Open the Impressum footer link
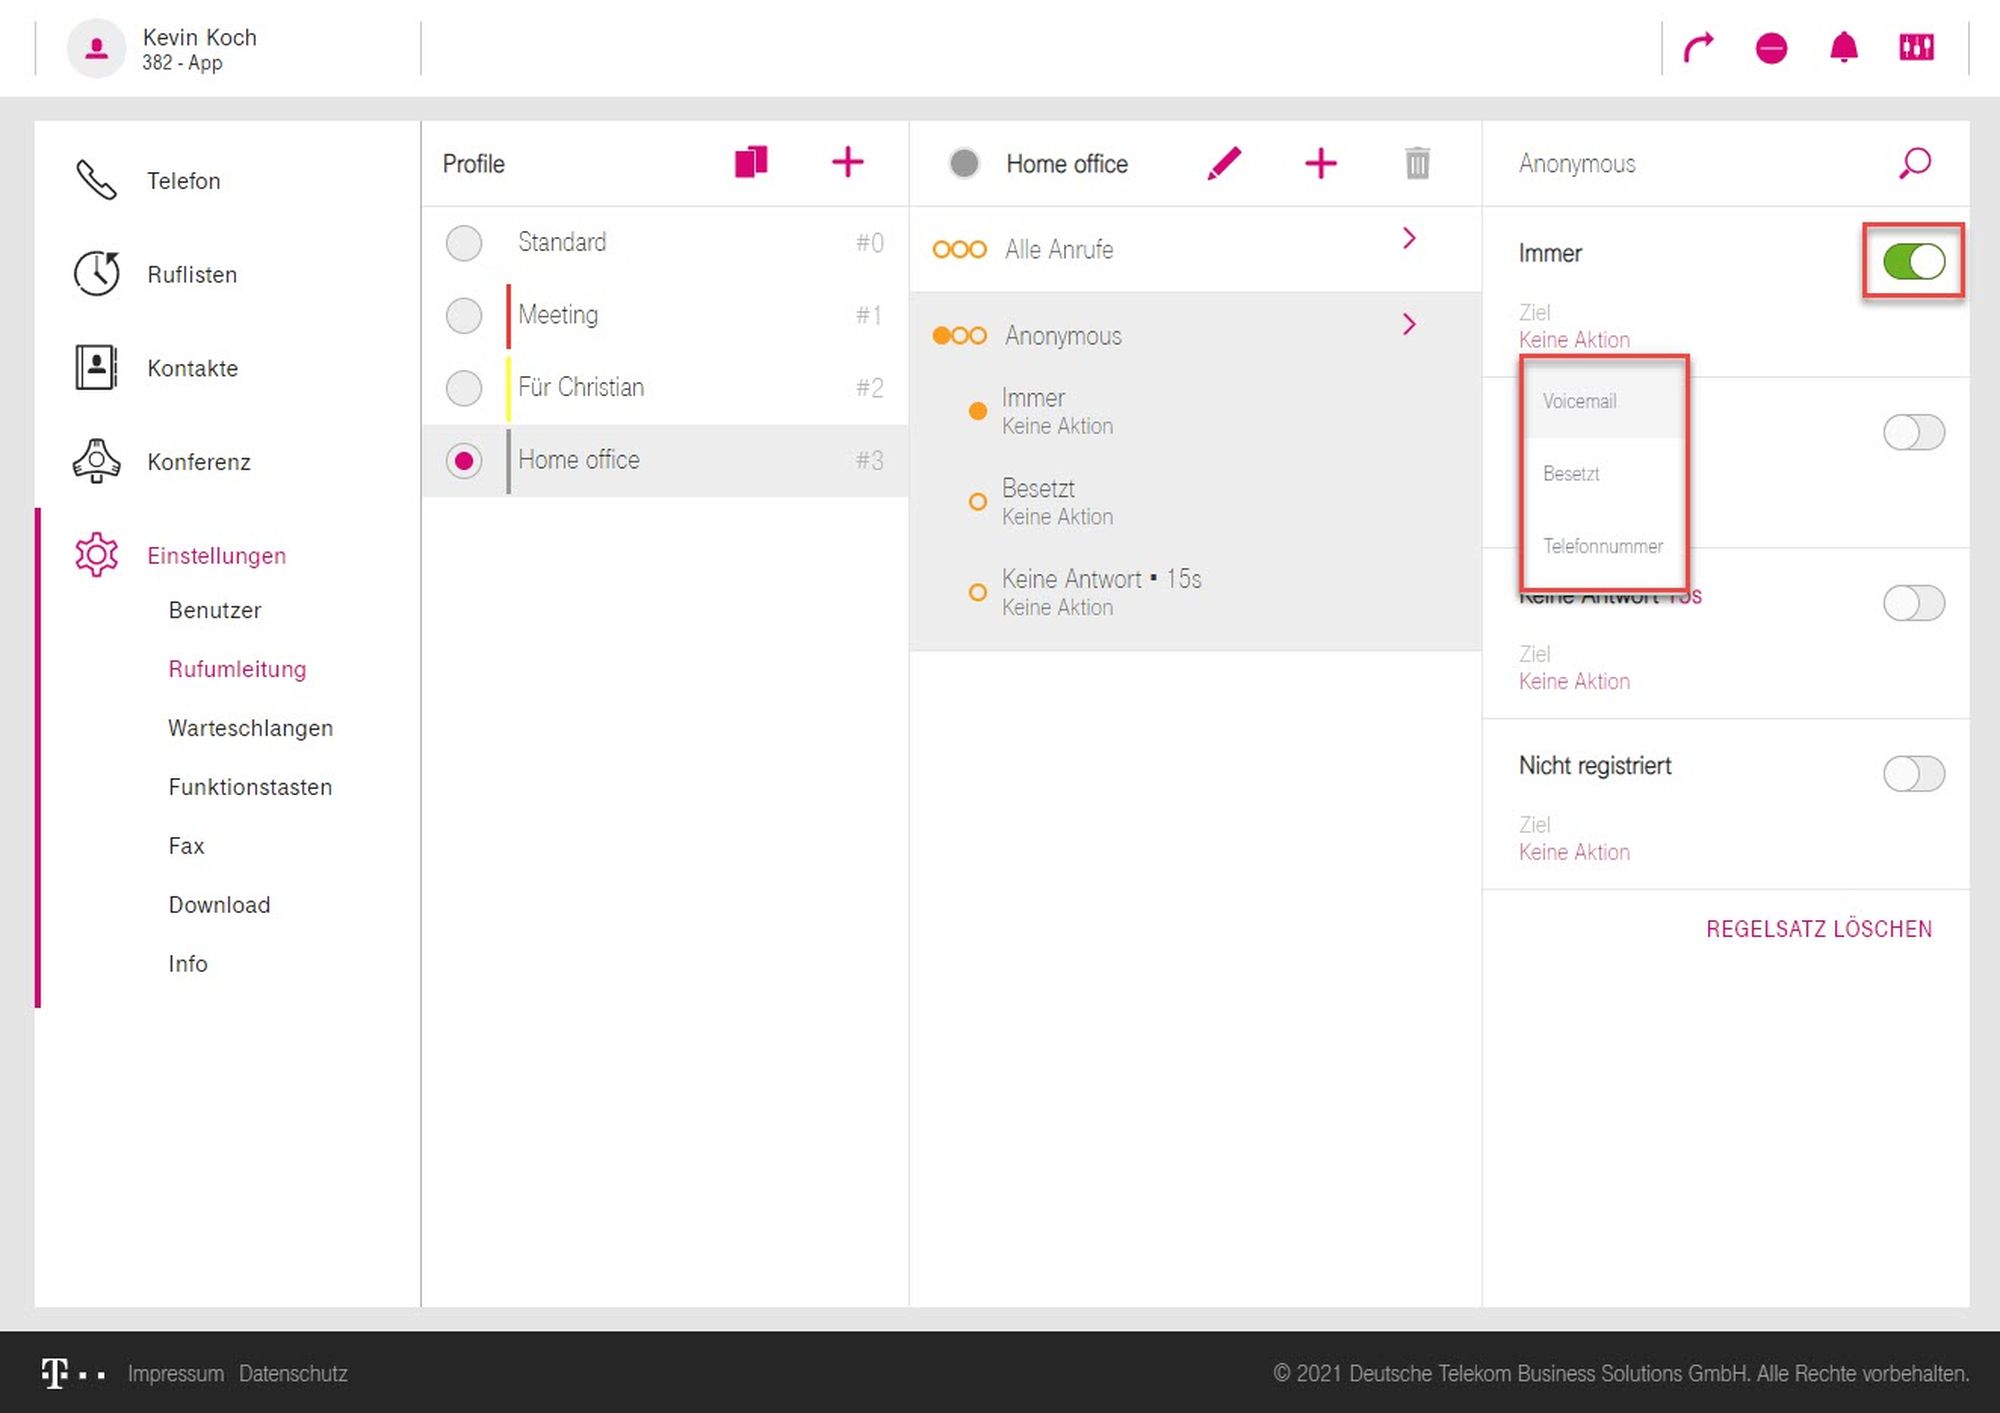This screenshot has height=1413, width=2000. coord(175,1373)
